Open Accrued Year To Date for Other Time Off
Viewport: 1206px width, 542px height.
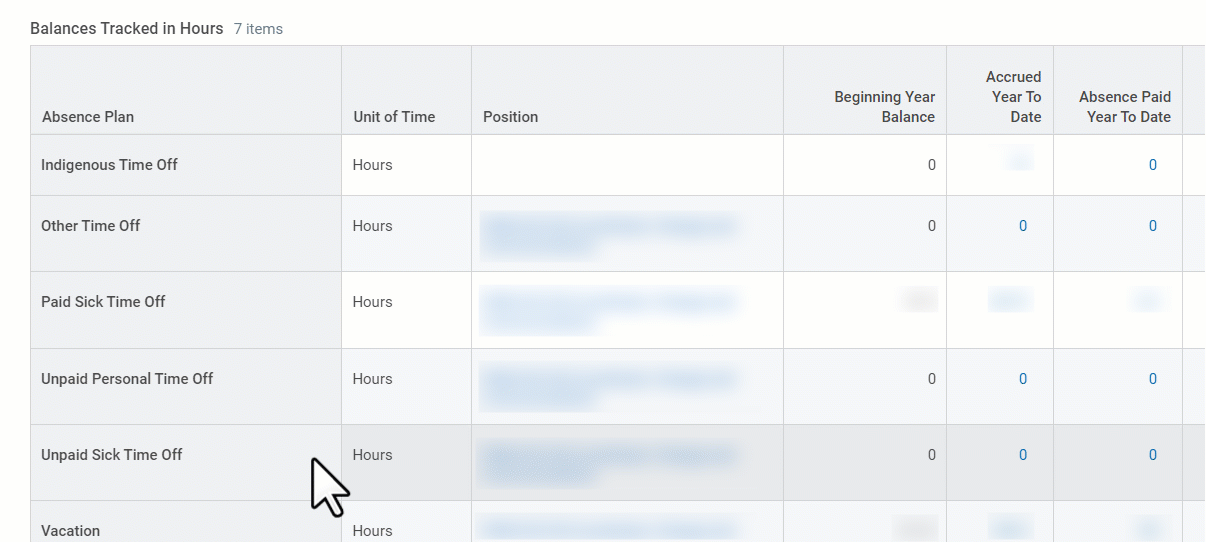(x=1022, y=226)
